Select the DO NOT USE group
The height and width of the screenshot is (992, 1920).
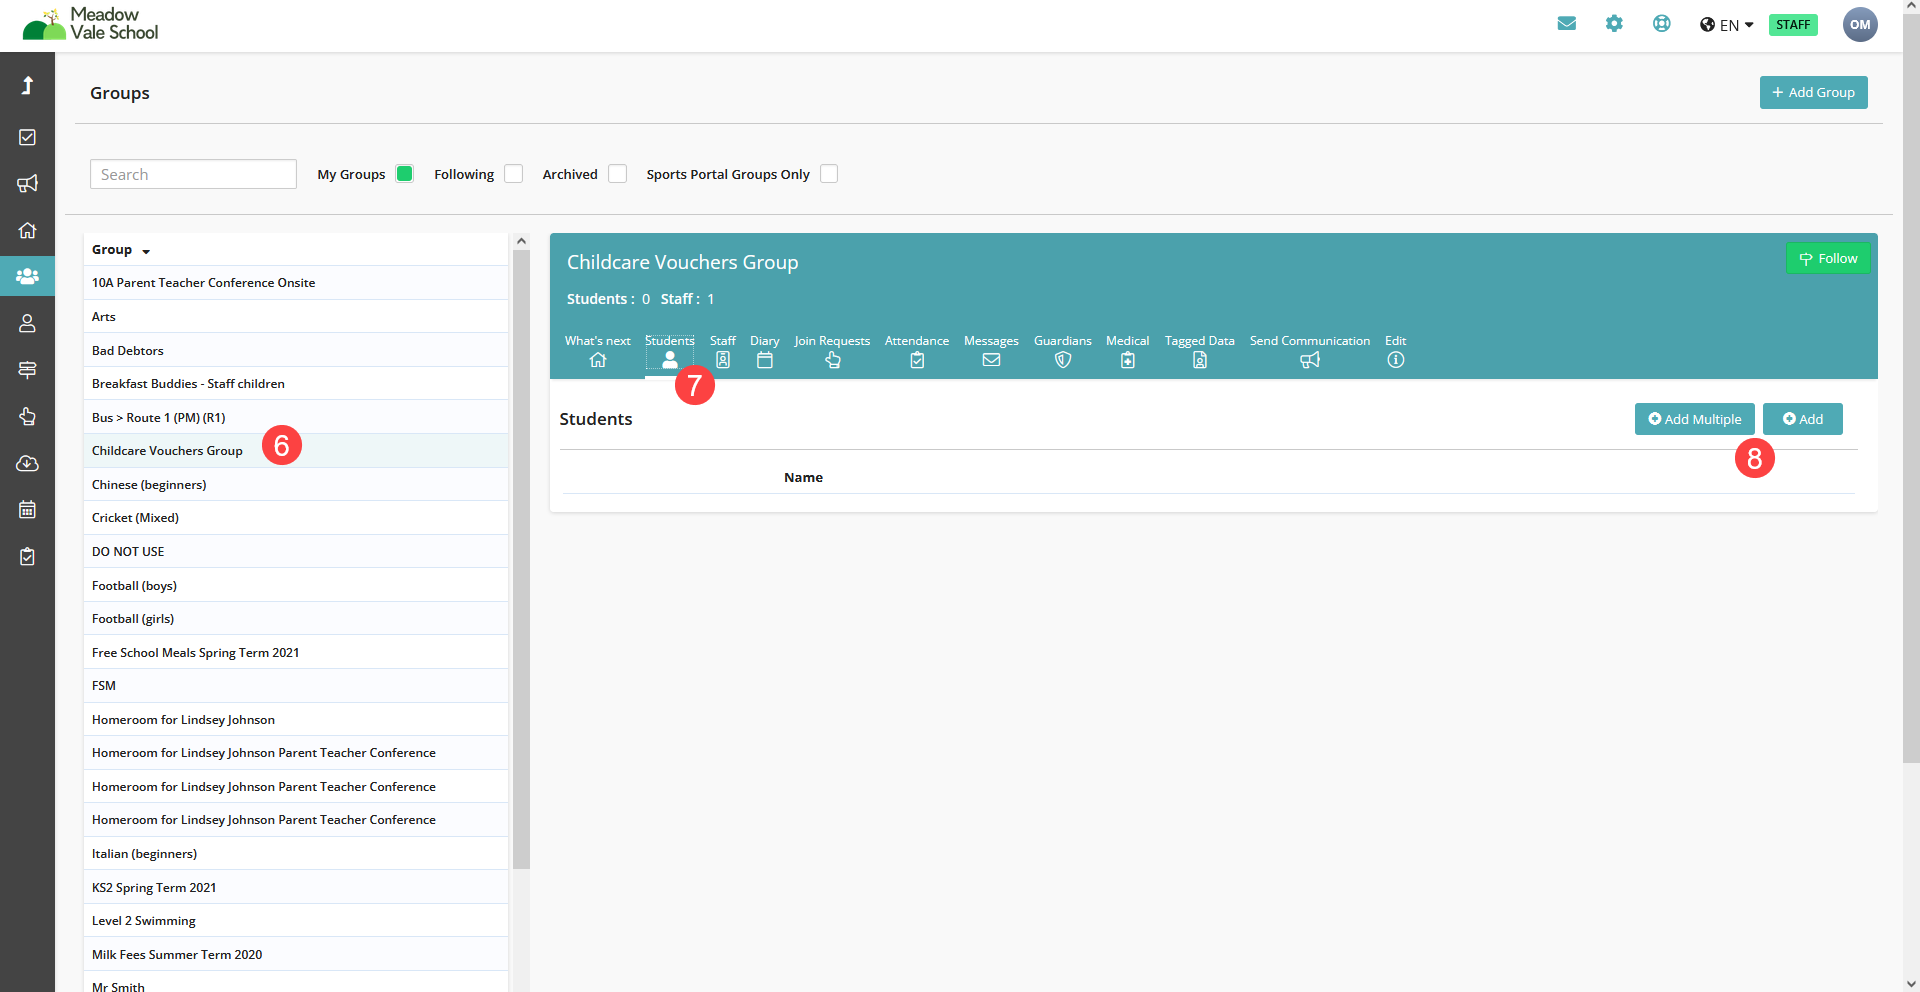coord(296,552)
